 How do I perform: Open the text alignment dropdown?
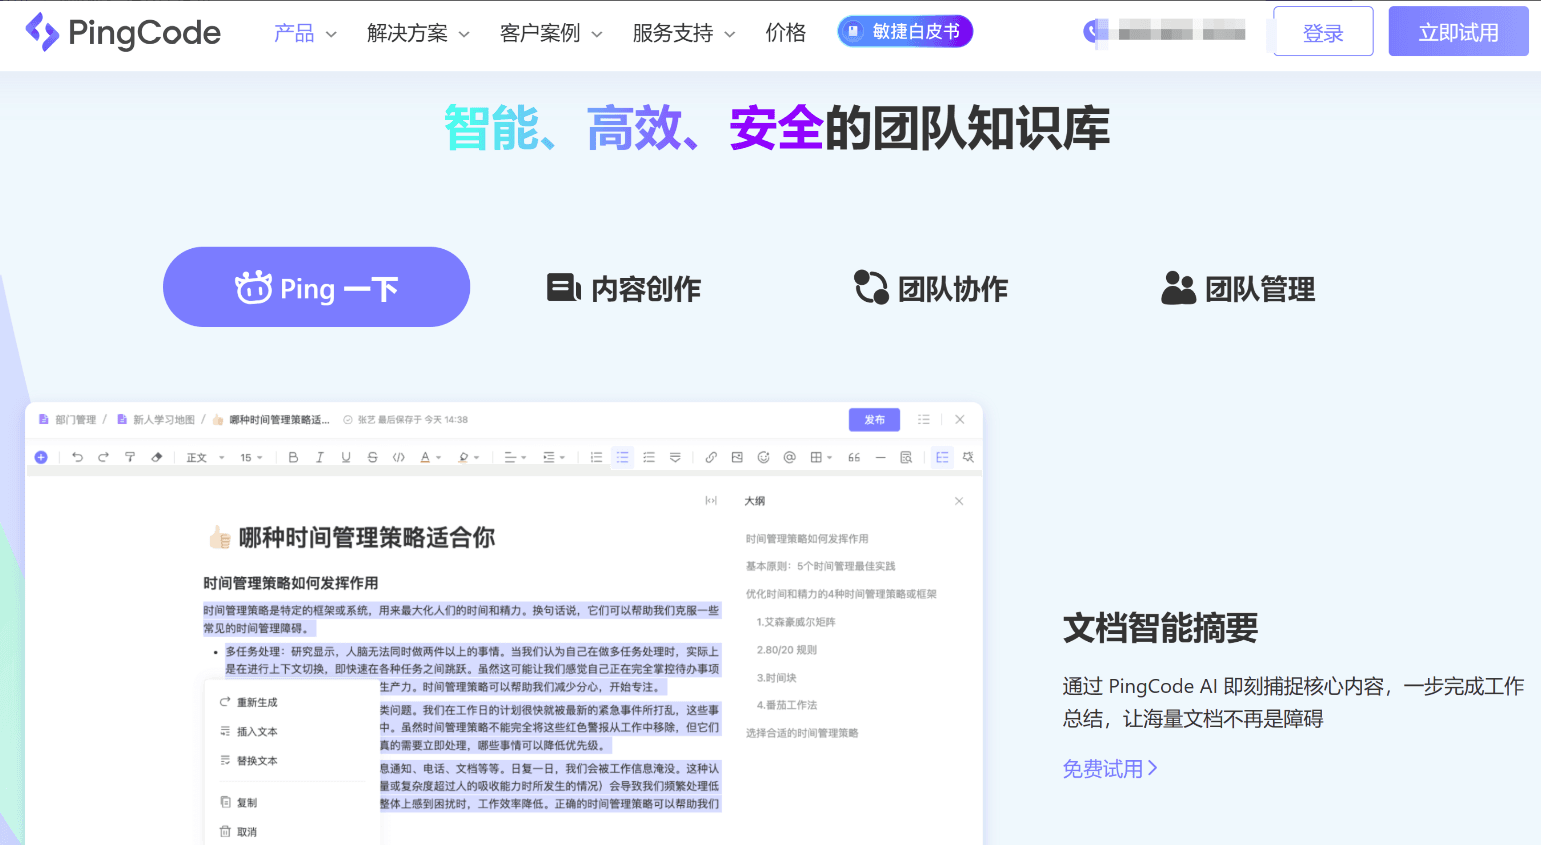click(514, 457)
